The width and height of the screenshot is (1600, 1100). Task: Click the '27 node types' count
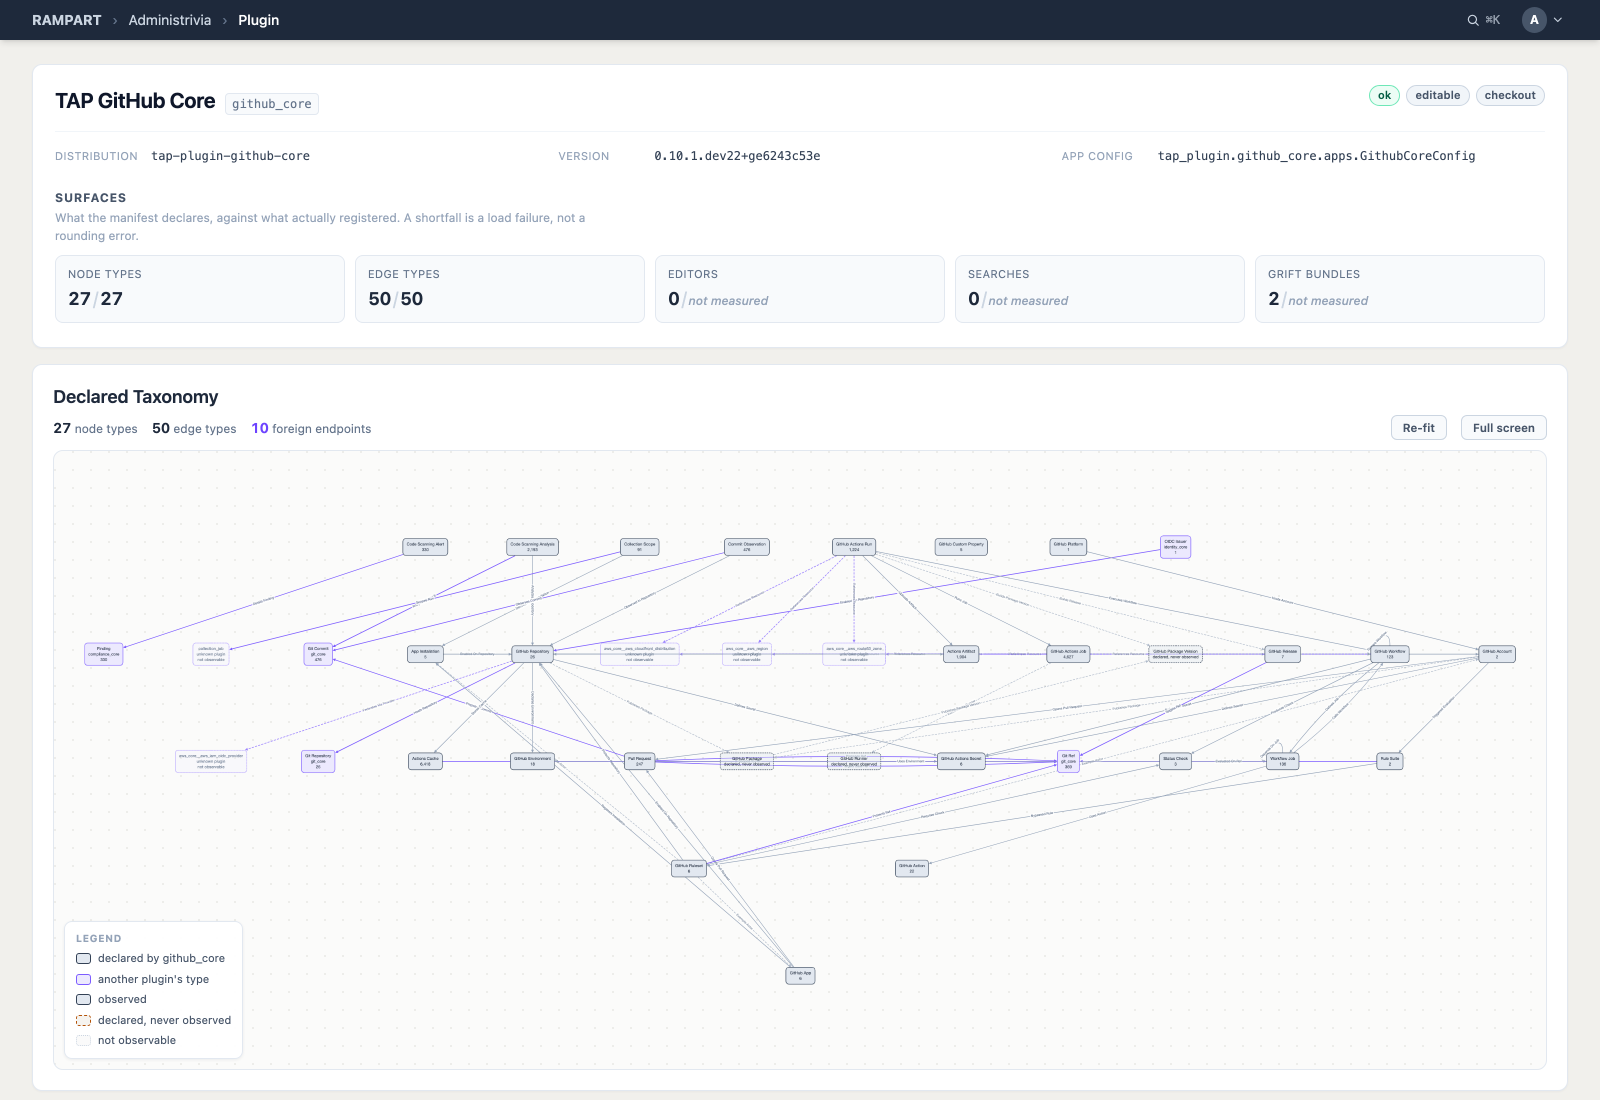pyautogui.click(x=95, y=428)
